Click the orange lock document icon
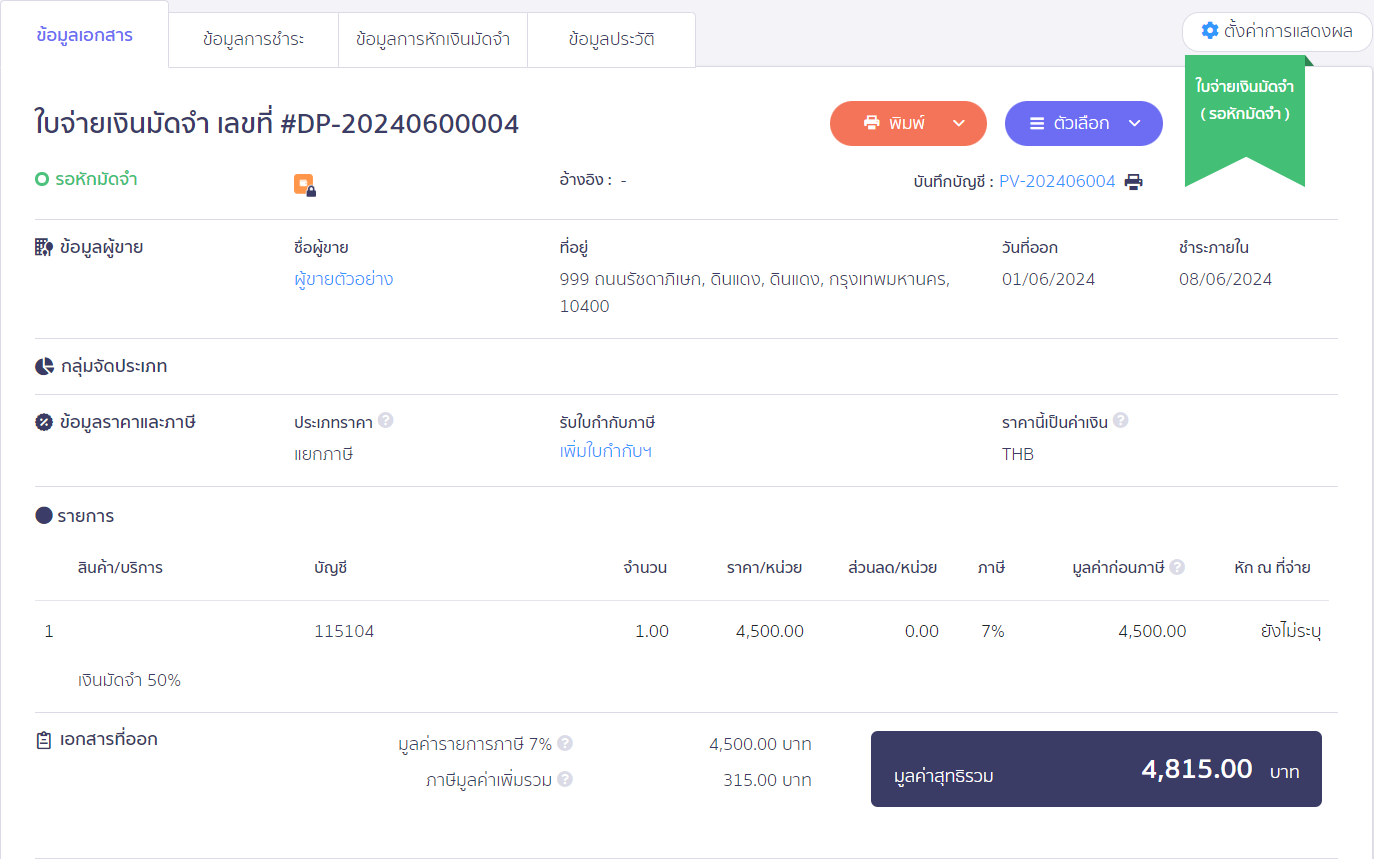 click(x=304, y=185)
